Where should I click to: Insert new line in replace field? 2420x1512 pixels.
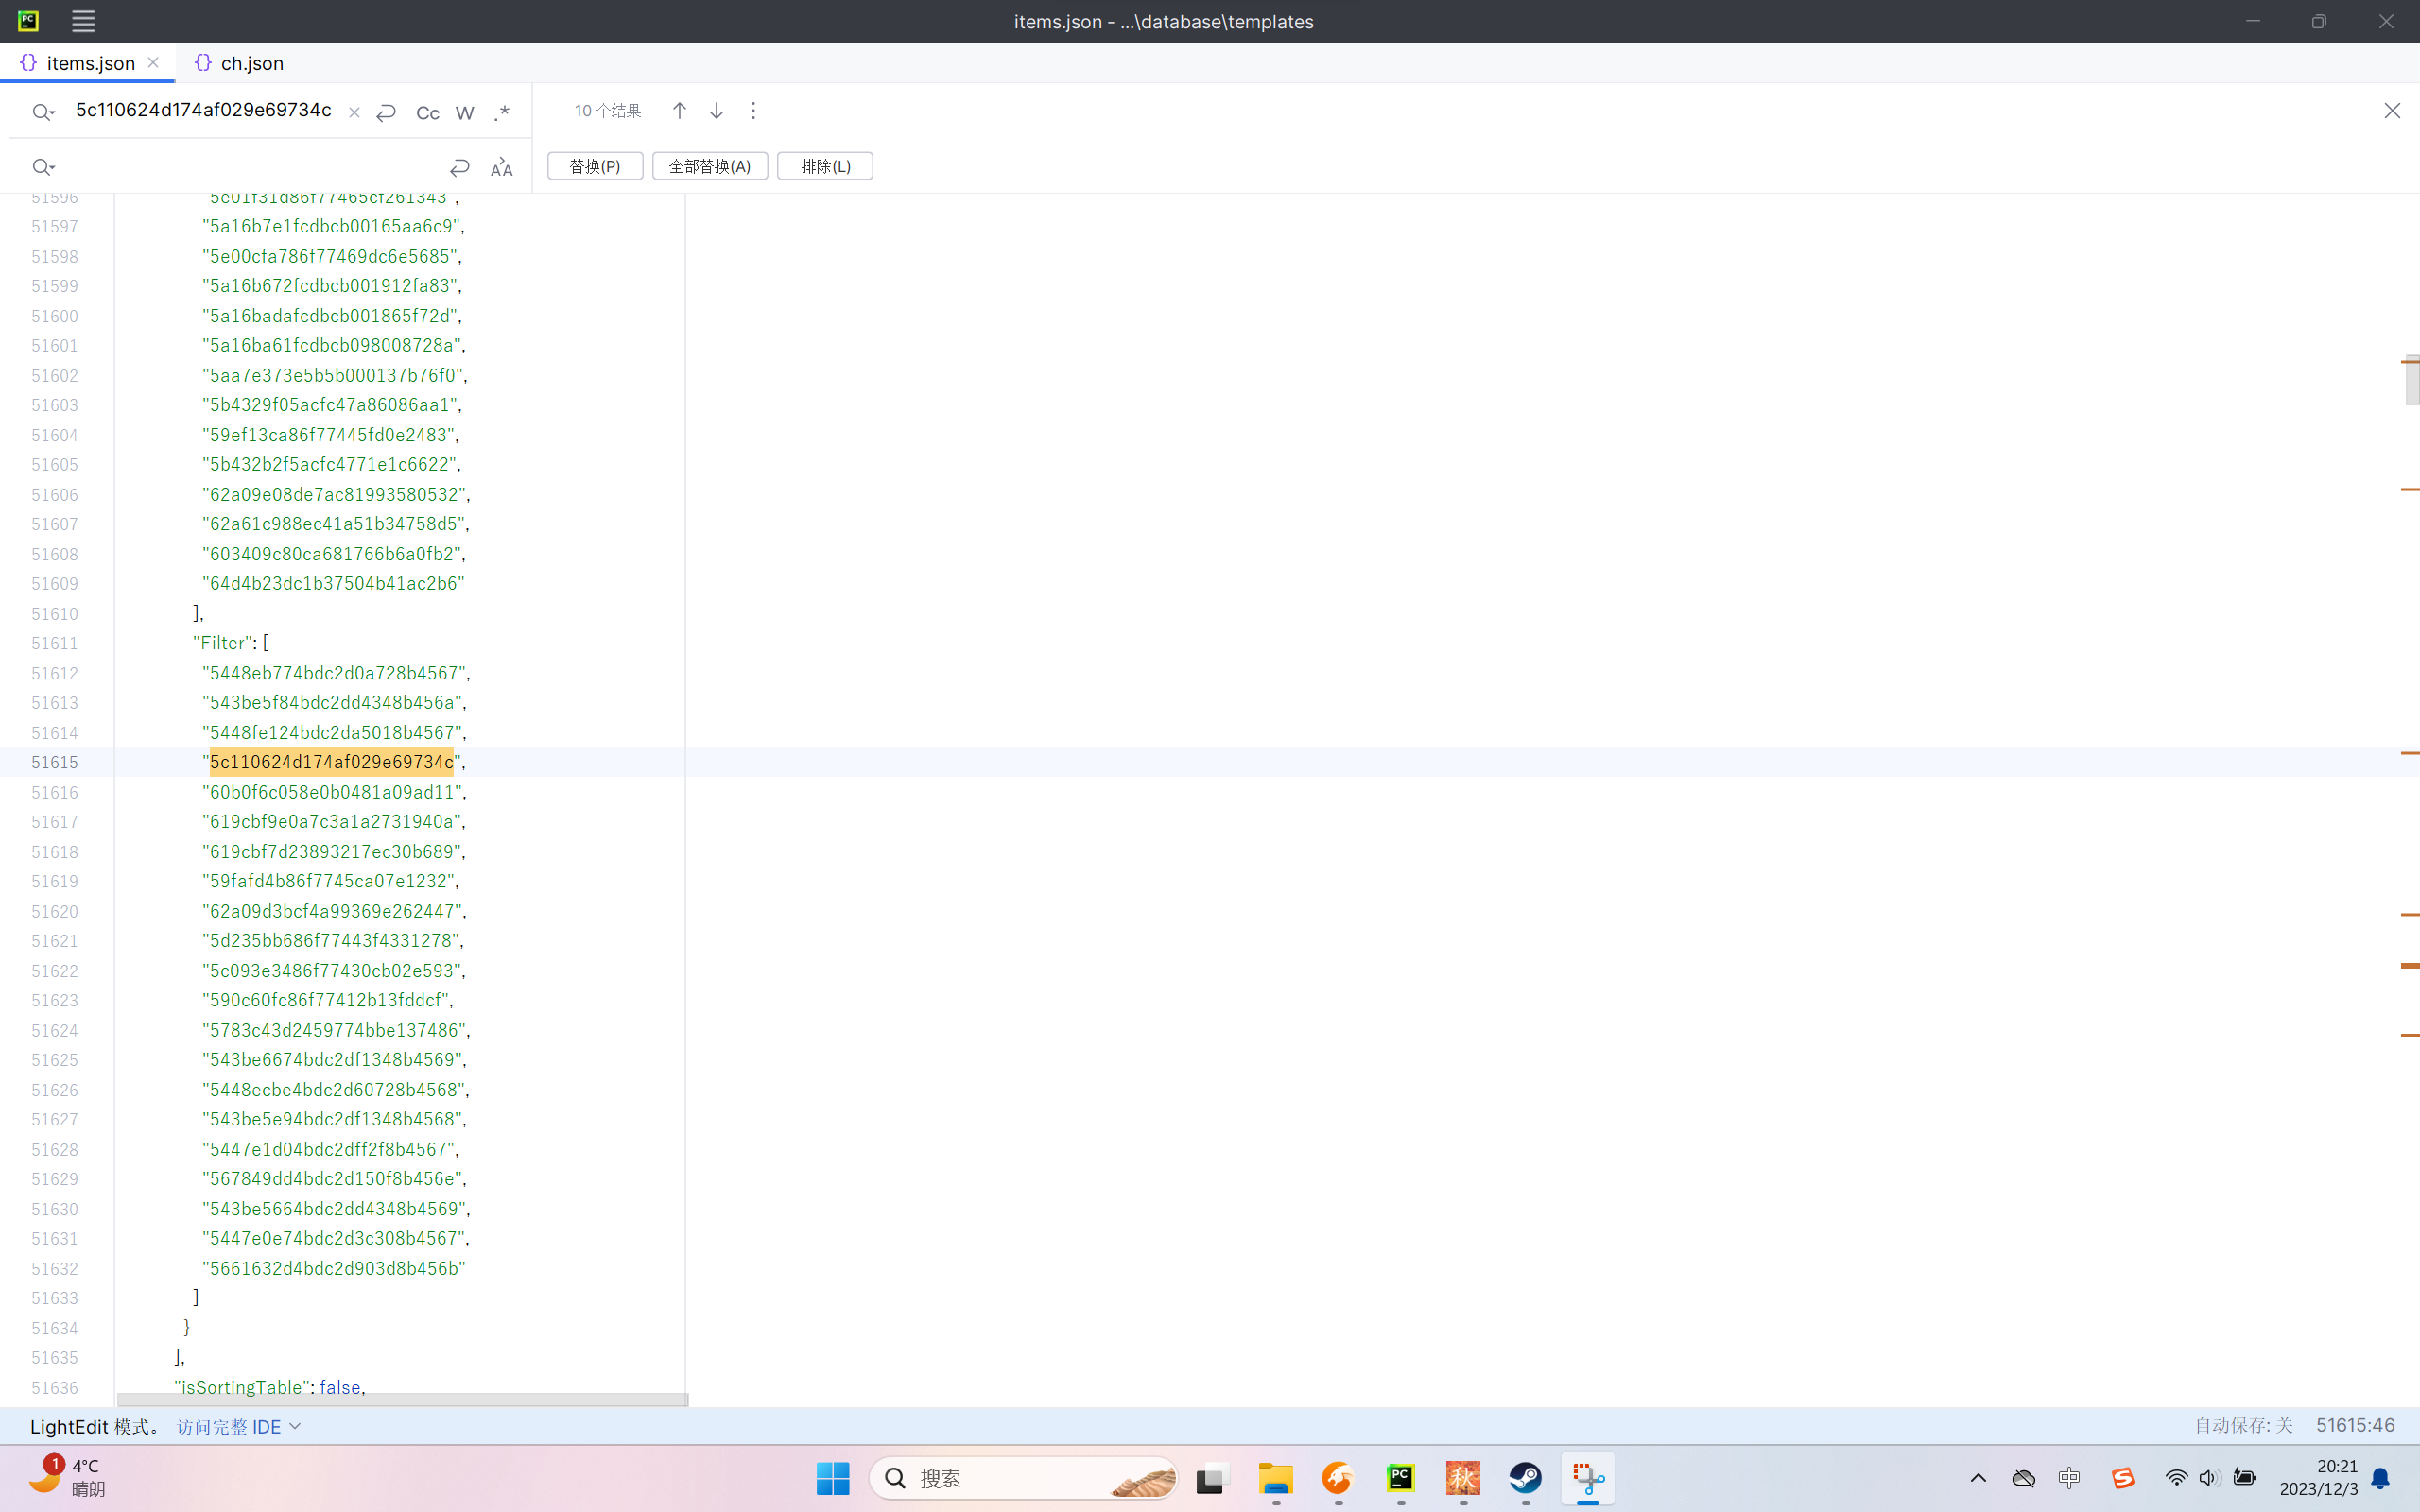coord(459,167)
